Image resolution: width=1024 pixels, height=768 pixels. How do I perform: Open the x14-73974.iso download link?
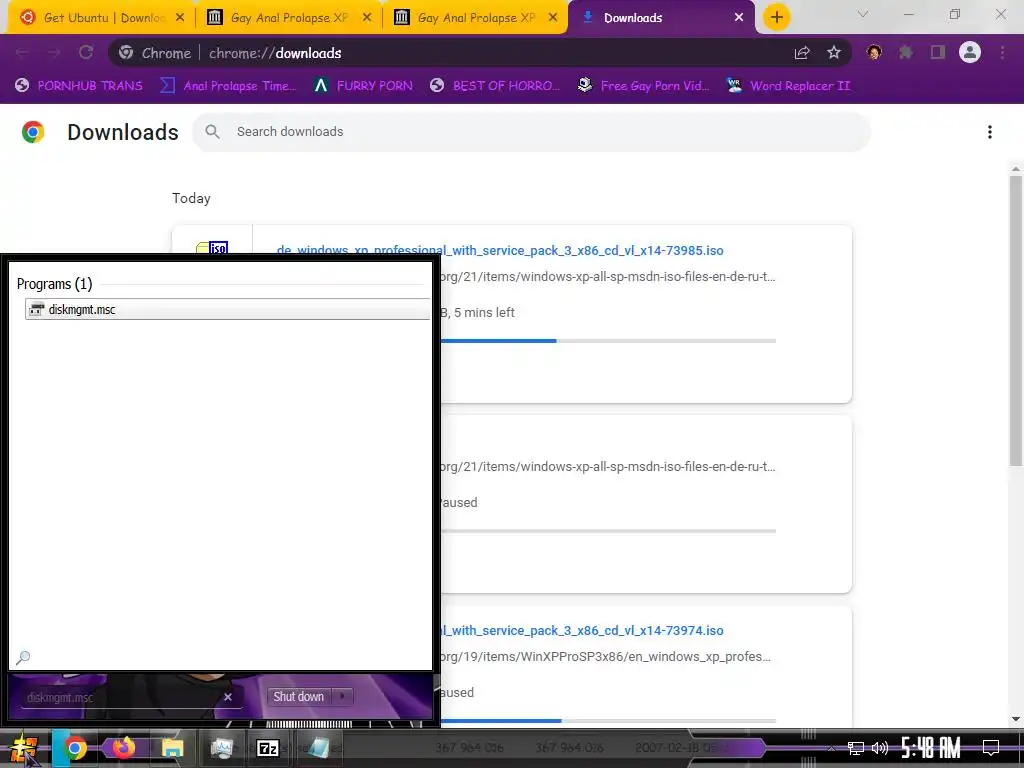(581, 631)
